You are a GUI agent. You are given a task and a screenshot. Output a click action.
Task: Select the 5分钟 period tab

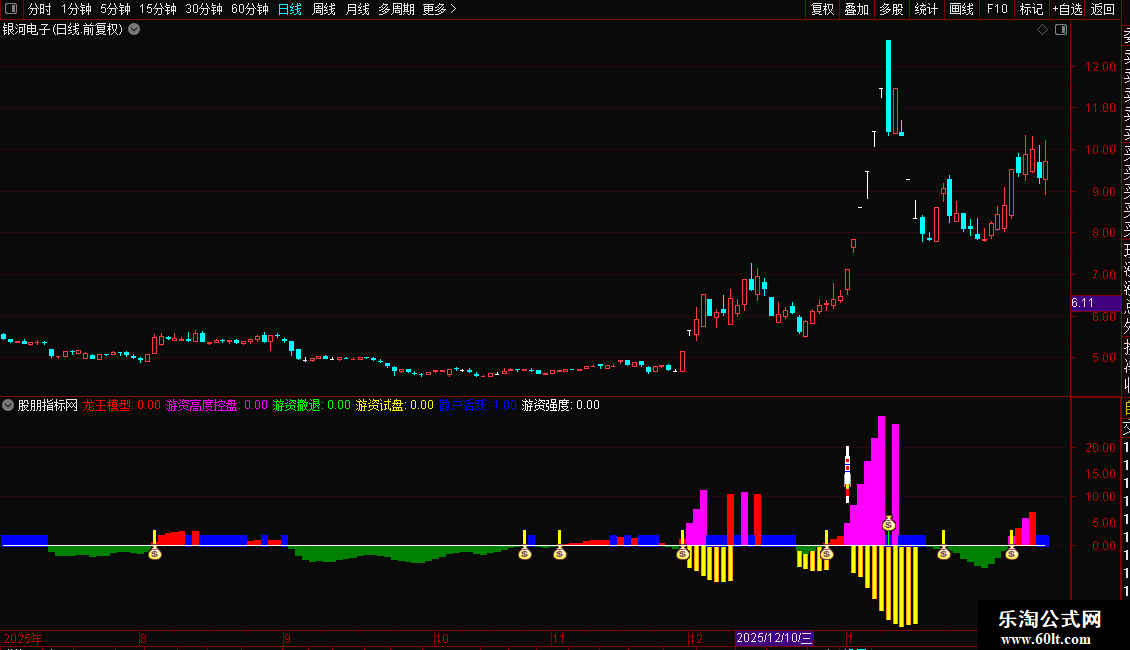point(115,9)
